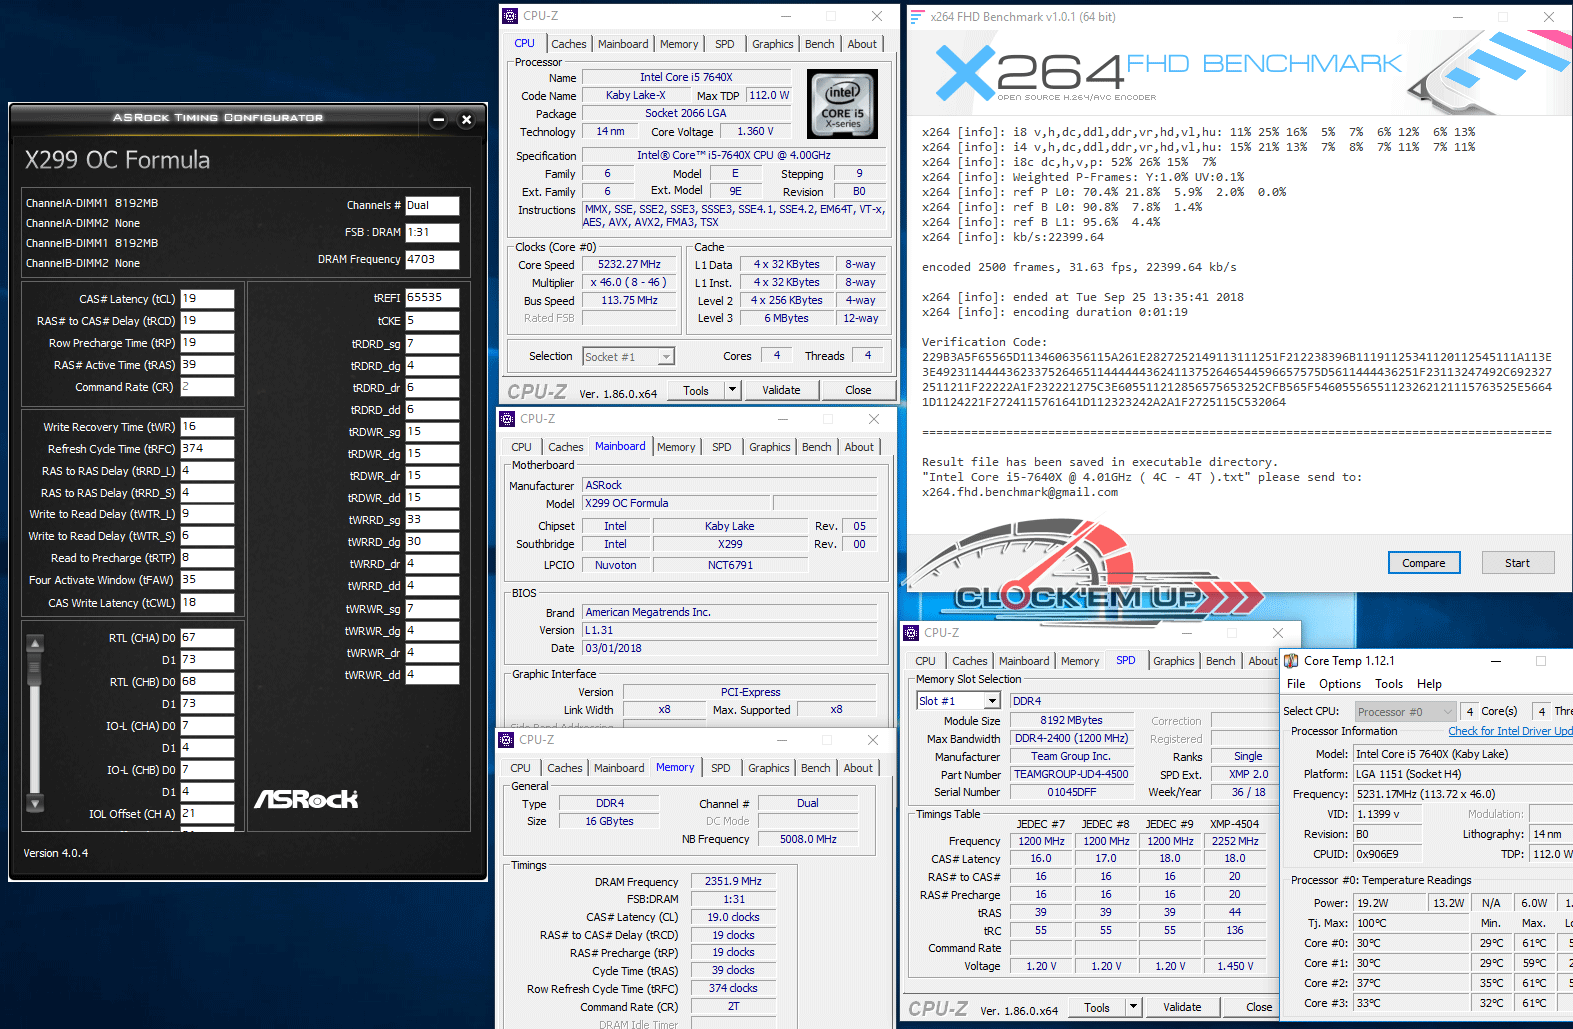Click the CAS# Latency (tCL) value field
Image resolution: width=1573 pixels, height=1029 pixels.
[207, 299]
